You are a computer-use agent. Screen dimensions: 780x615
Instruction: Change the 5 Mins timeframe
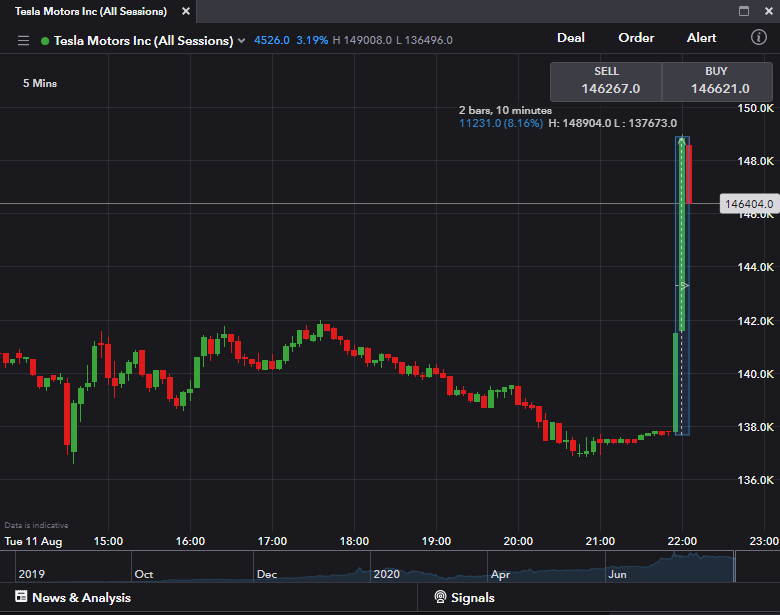point(40,84)
